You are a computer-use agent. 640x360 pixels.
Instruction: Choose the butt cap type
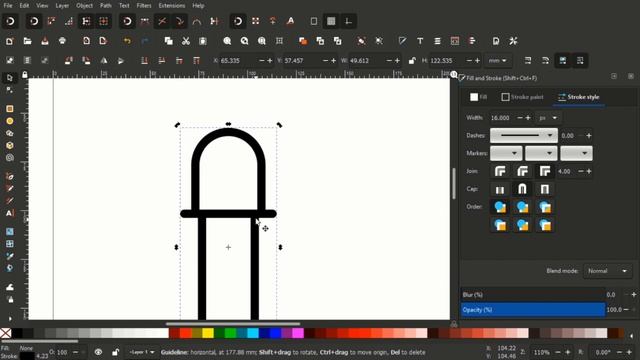click(x=500, y=189)
